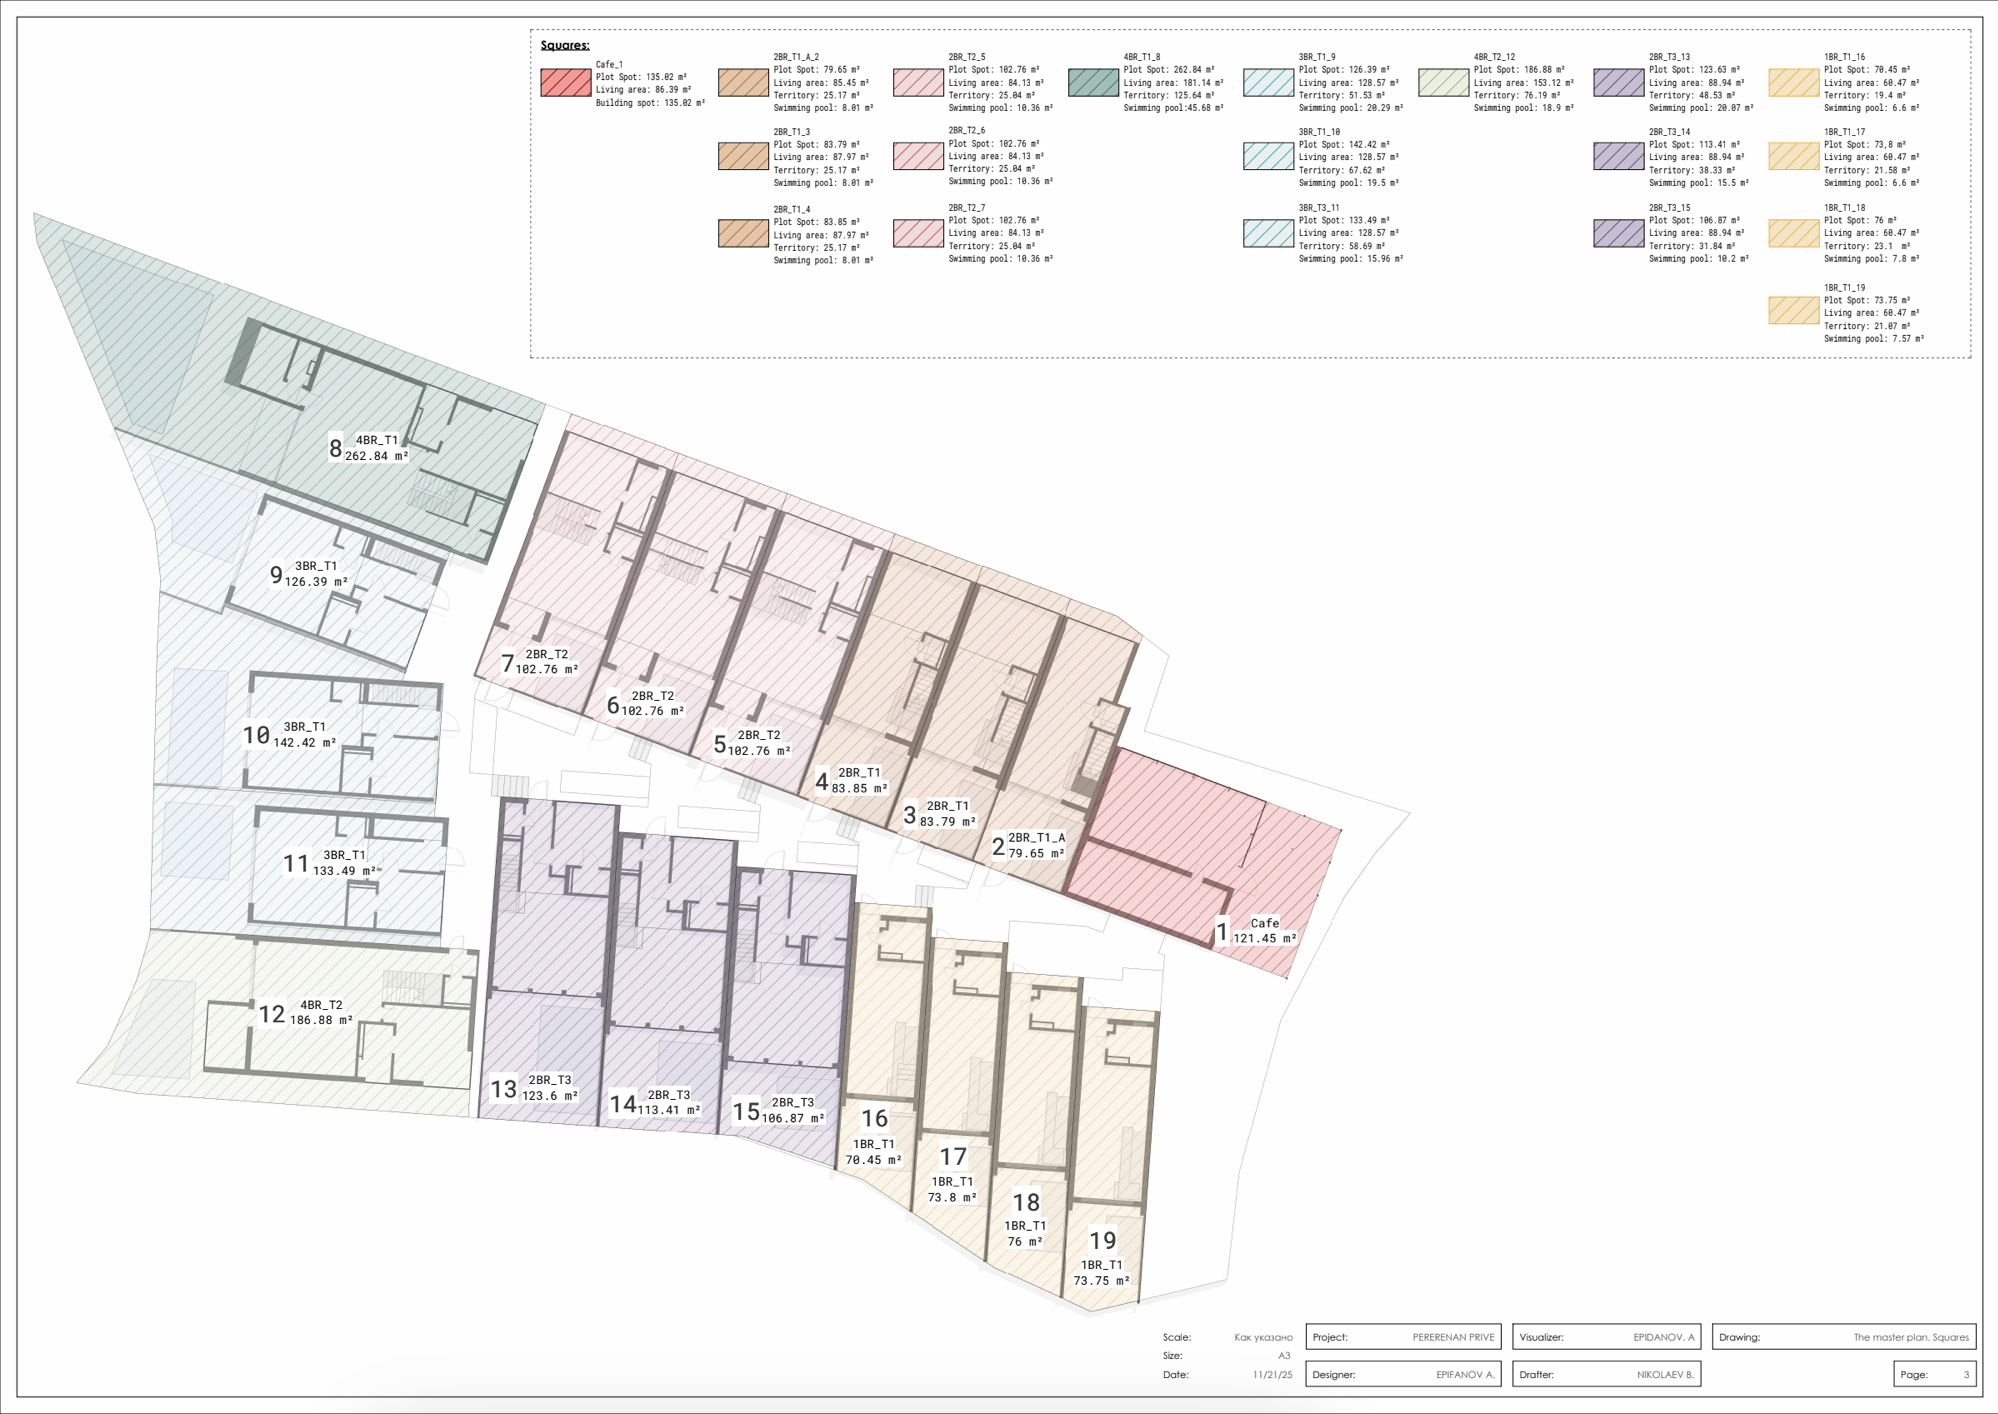Select plot 9 label '3BR_T1 126.39 m²'
Viewport: 1998px width, 1414px height.
coord(316,574)
